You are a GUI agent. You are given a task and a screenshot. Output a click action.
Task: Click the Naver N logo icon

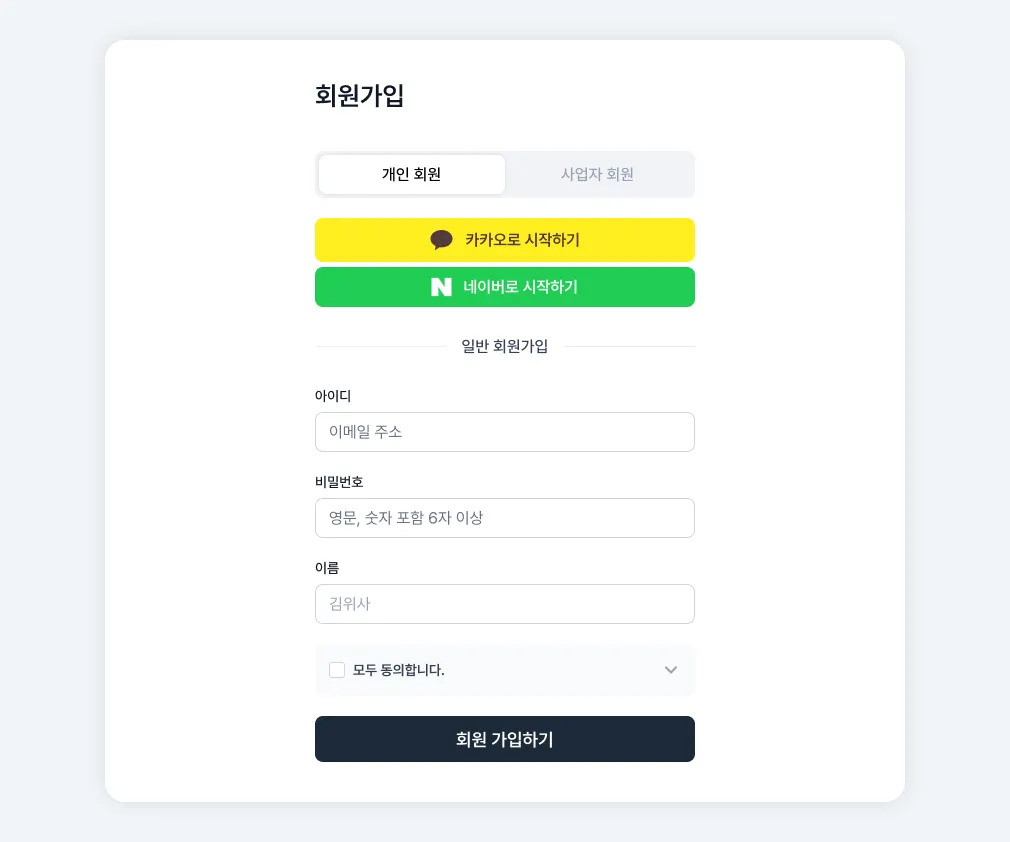[x=441, y=287]
